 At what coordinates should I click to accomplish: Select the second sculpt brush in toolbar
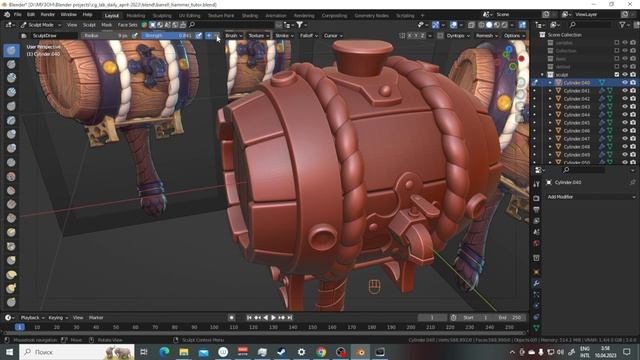11,64
